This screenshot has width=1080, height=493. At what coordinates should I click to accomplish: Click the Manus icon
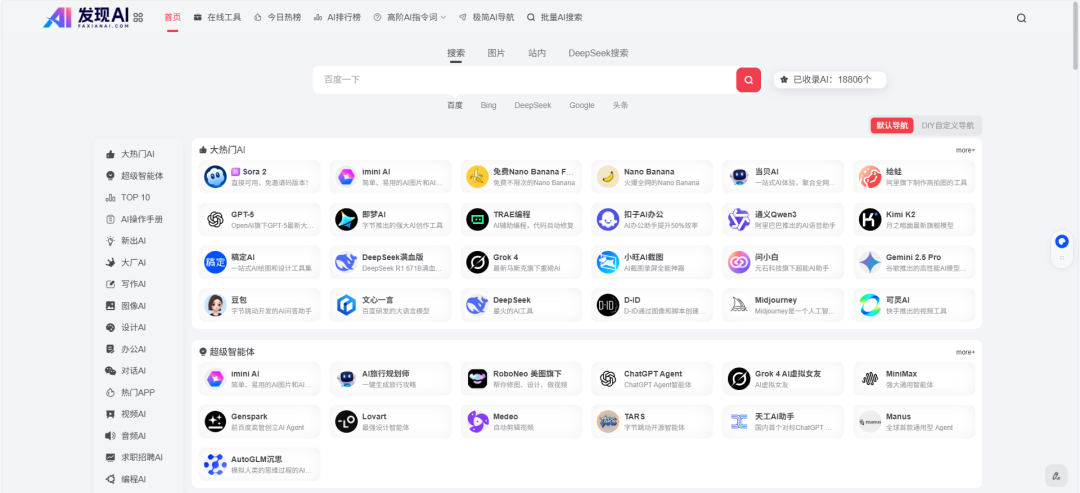[870, 421]
